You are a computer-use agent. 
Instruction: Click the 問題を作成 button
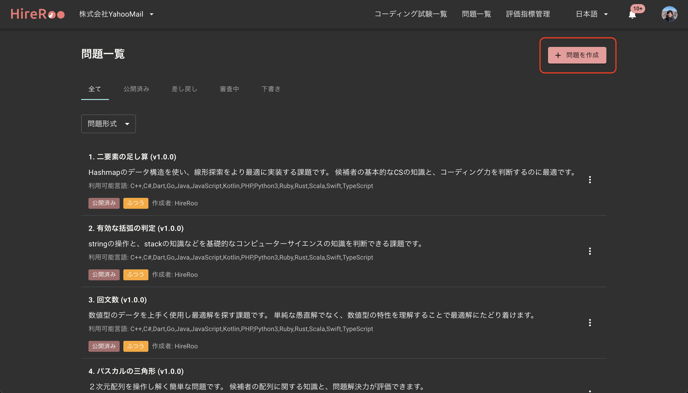(x=577, y=55)
